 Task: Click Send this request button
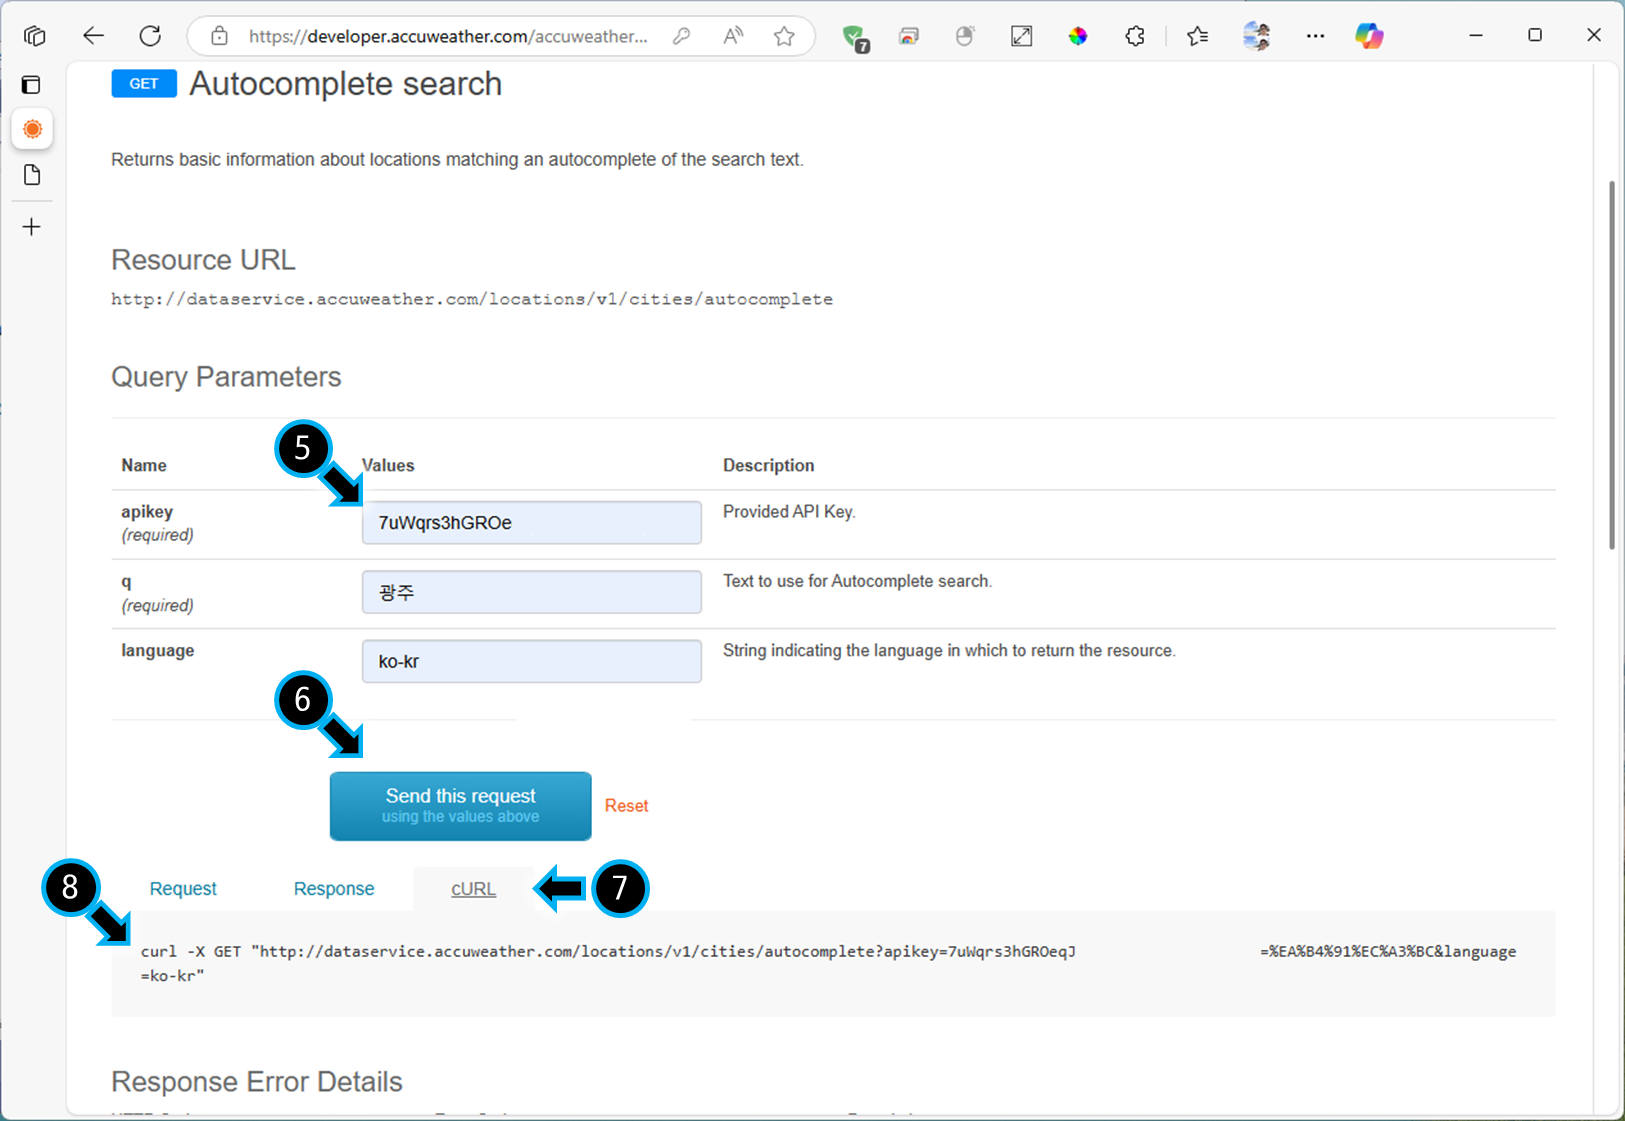coord(461,805)
